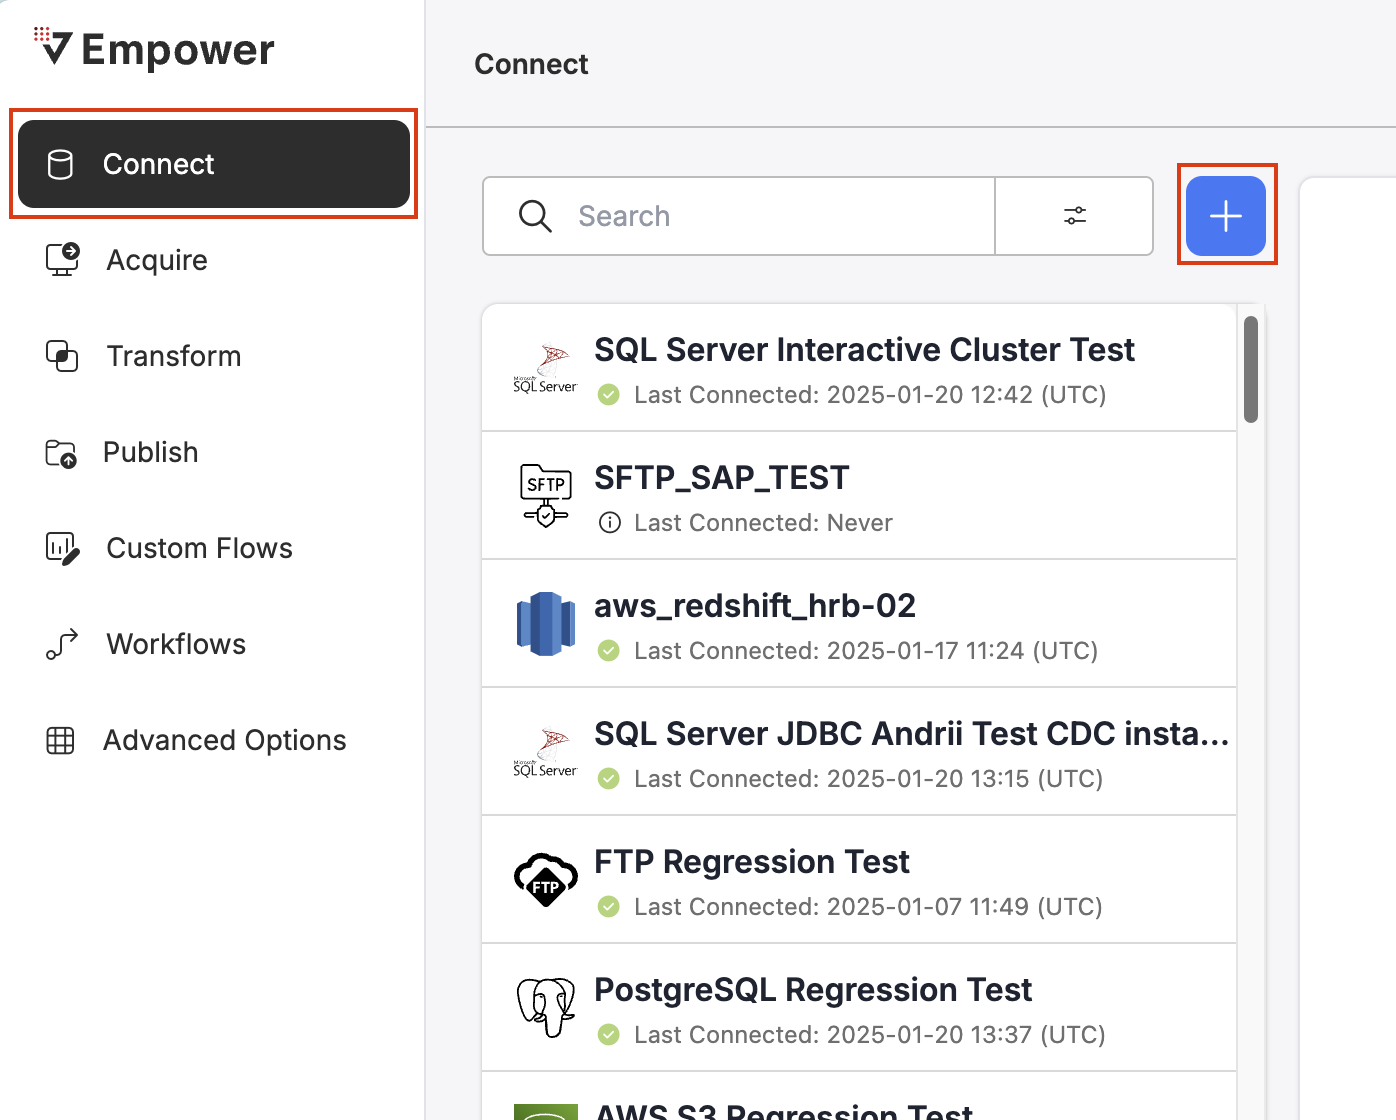Click the Transform overlapping squares icon
This screenshot has width=1396, height=1120.
point(62,356)
